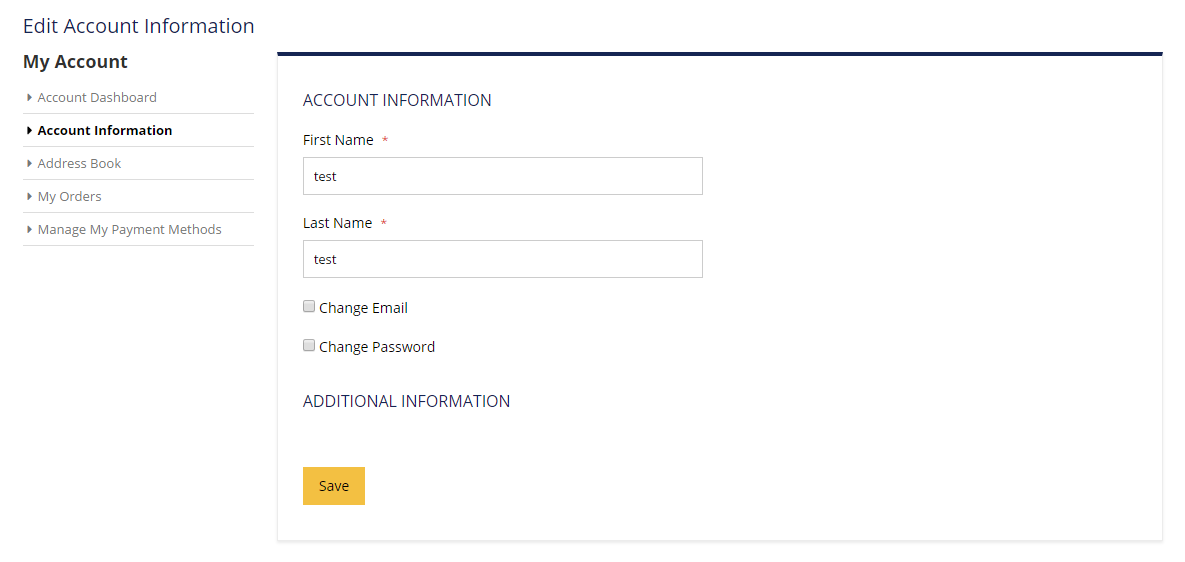This screenshot has height=562, width=1185.
Task: Click the arrow beside Manage My Payment Methods
Action: (30, 229)
